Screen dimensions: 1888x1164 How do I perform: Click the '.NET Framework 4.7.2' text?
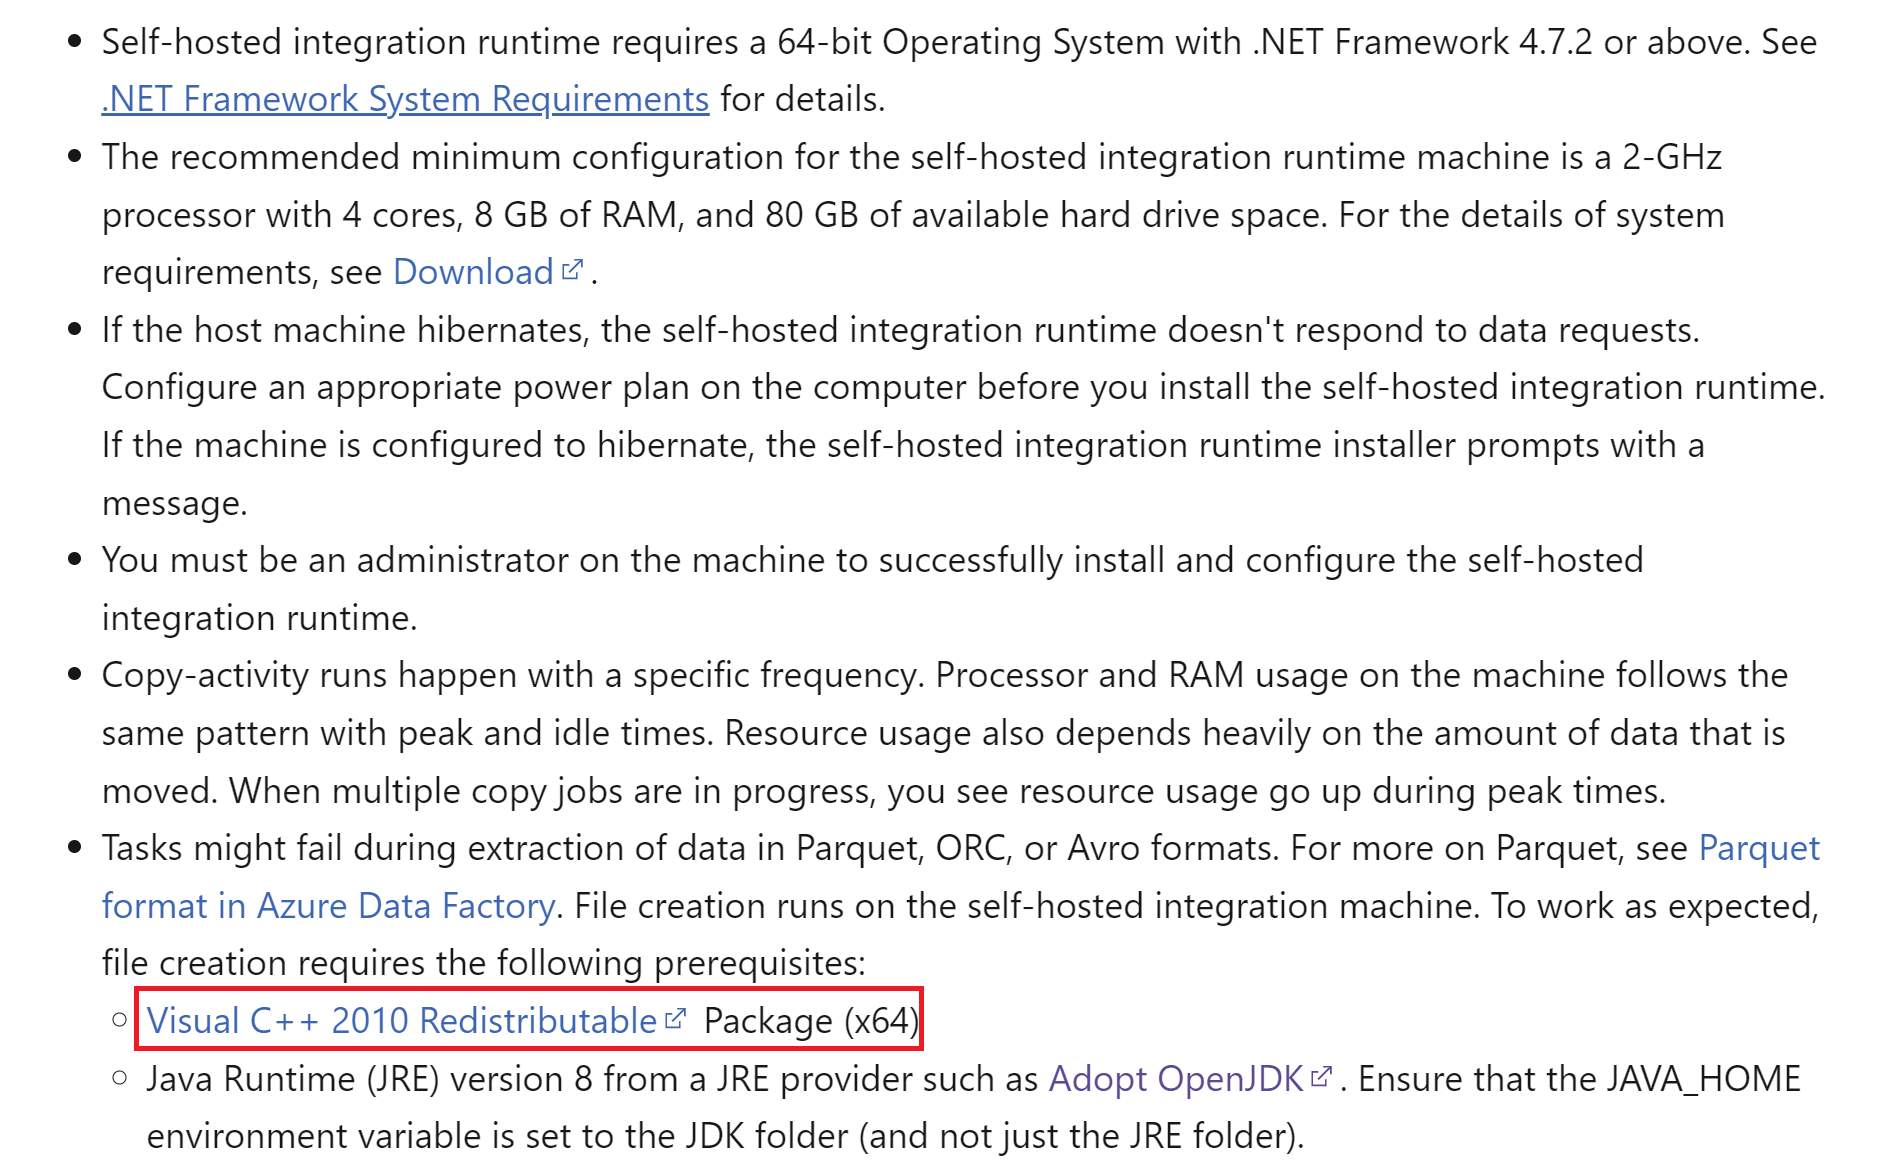1422,42
